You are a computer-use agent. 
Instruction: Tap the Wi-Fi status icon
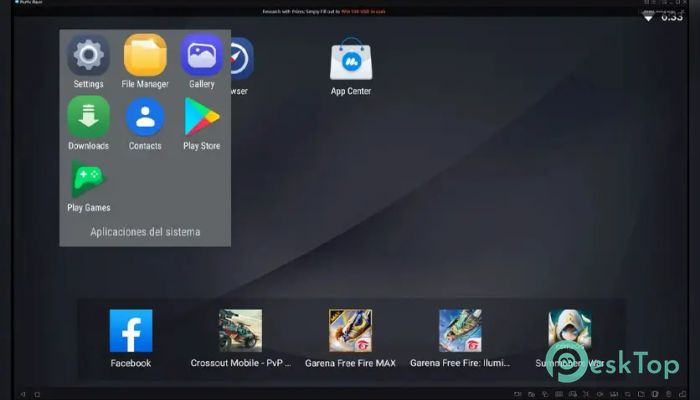click(648, 17)
